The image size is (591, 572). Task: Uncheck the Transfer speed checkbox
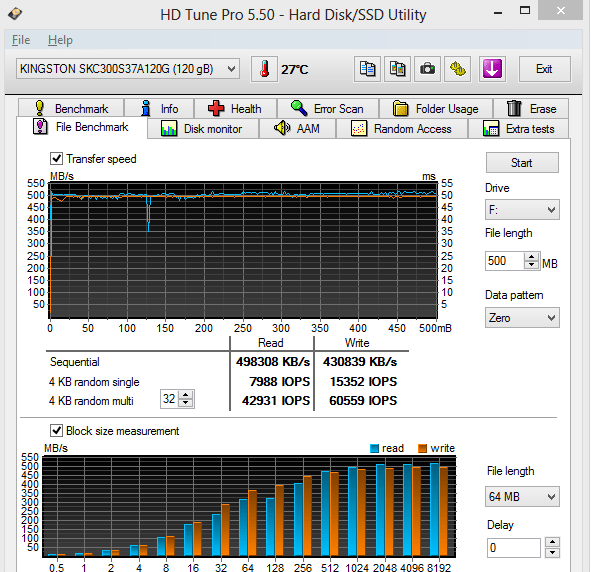57,159
